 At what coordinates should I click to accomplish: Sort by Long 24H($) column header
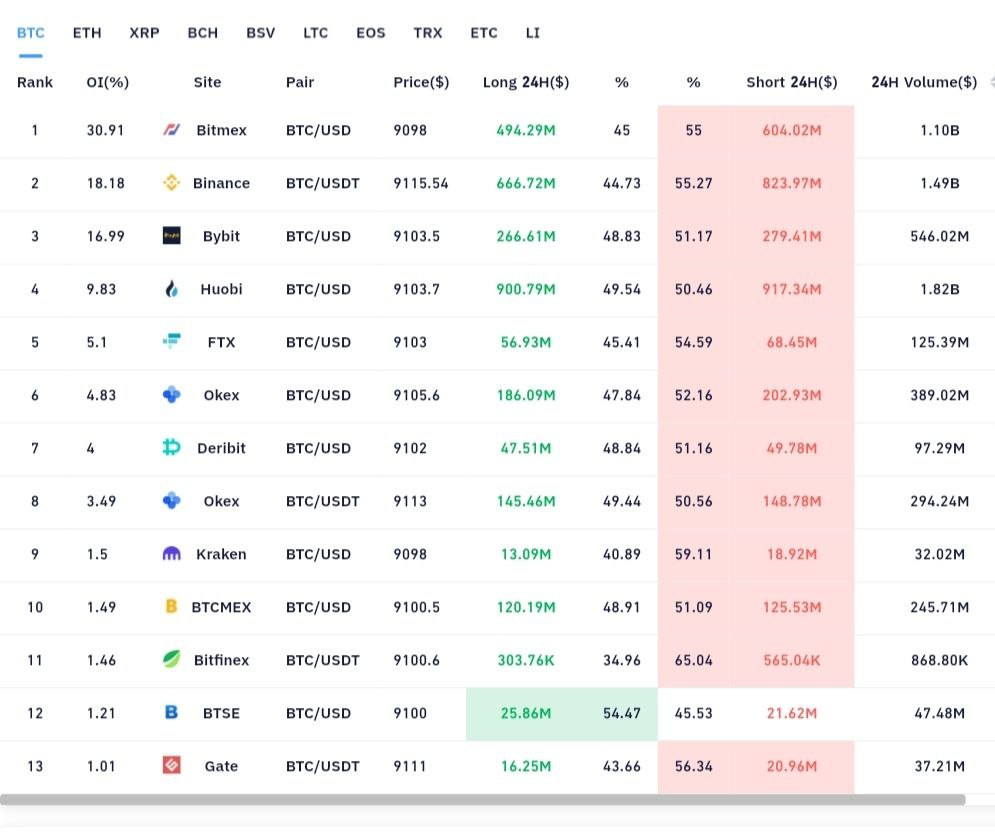(526, 82)
